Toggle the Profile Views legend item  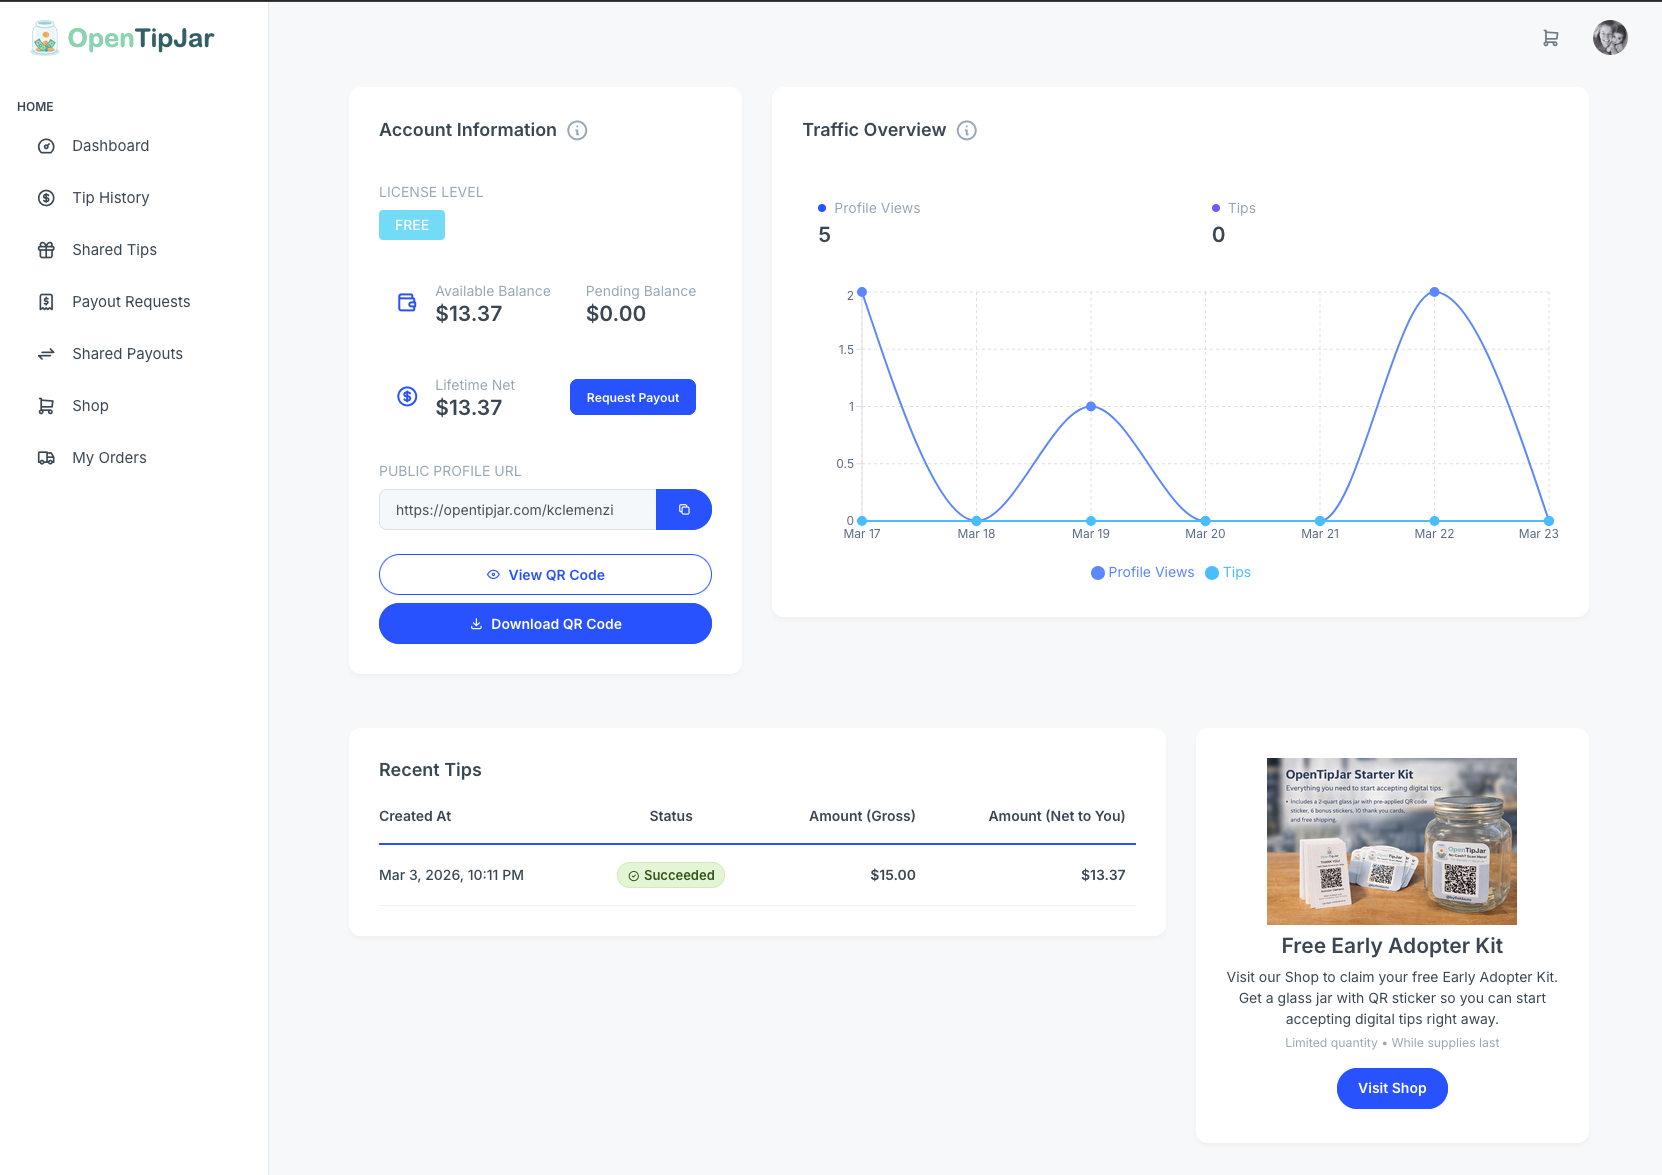(1142, 572)
